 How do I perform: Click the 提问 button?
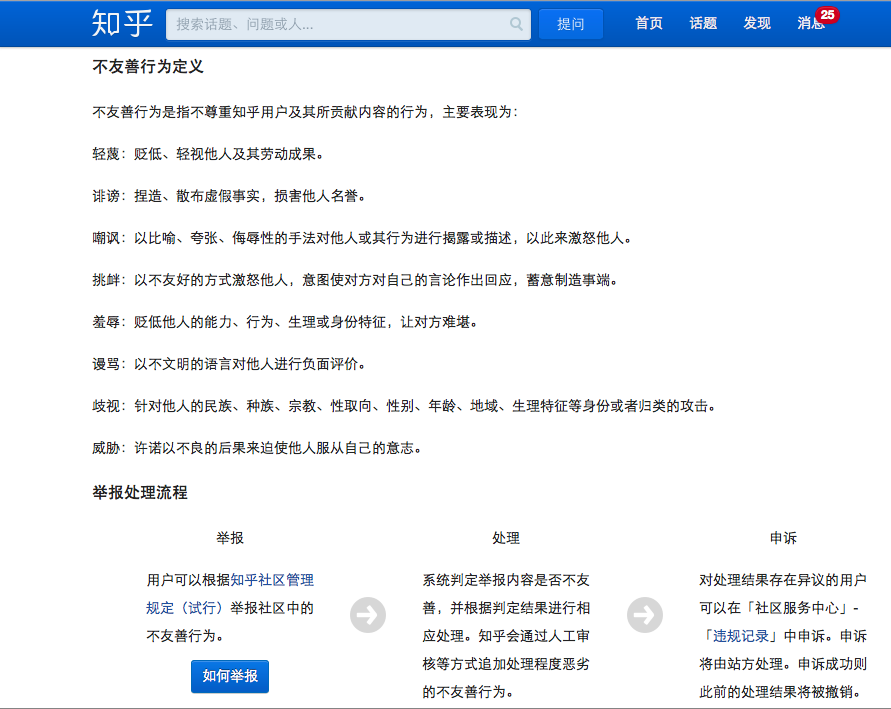coord(571,24)
